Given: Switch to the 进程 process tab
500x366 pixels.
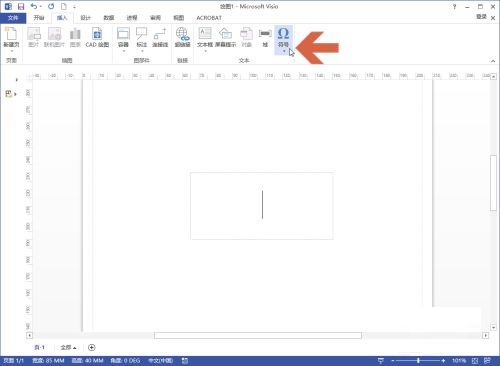Looking at the screenshot, I should click(132, 18).
